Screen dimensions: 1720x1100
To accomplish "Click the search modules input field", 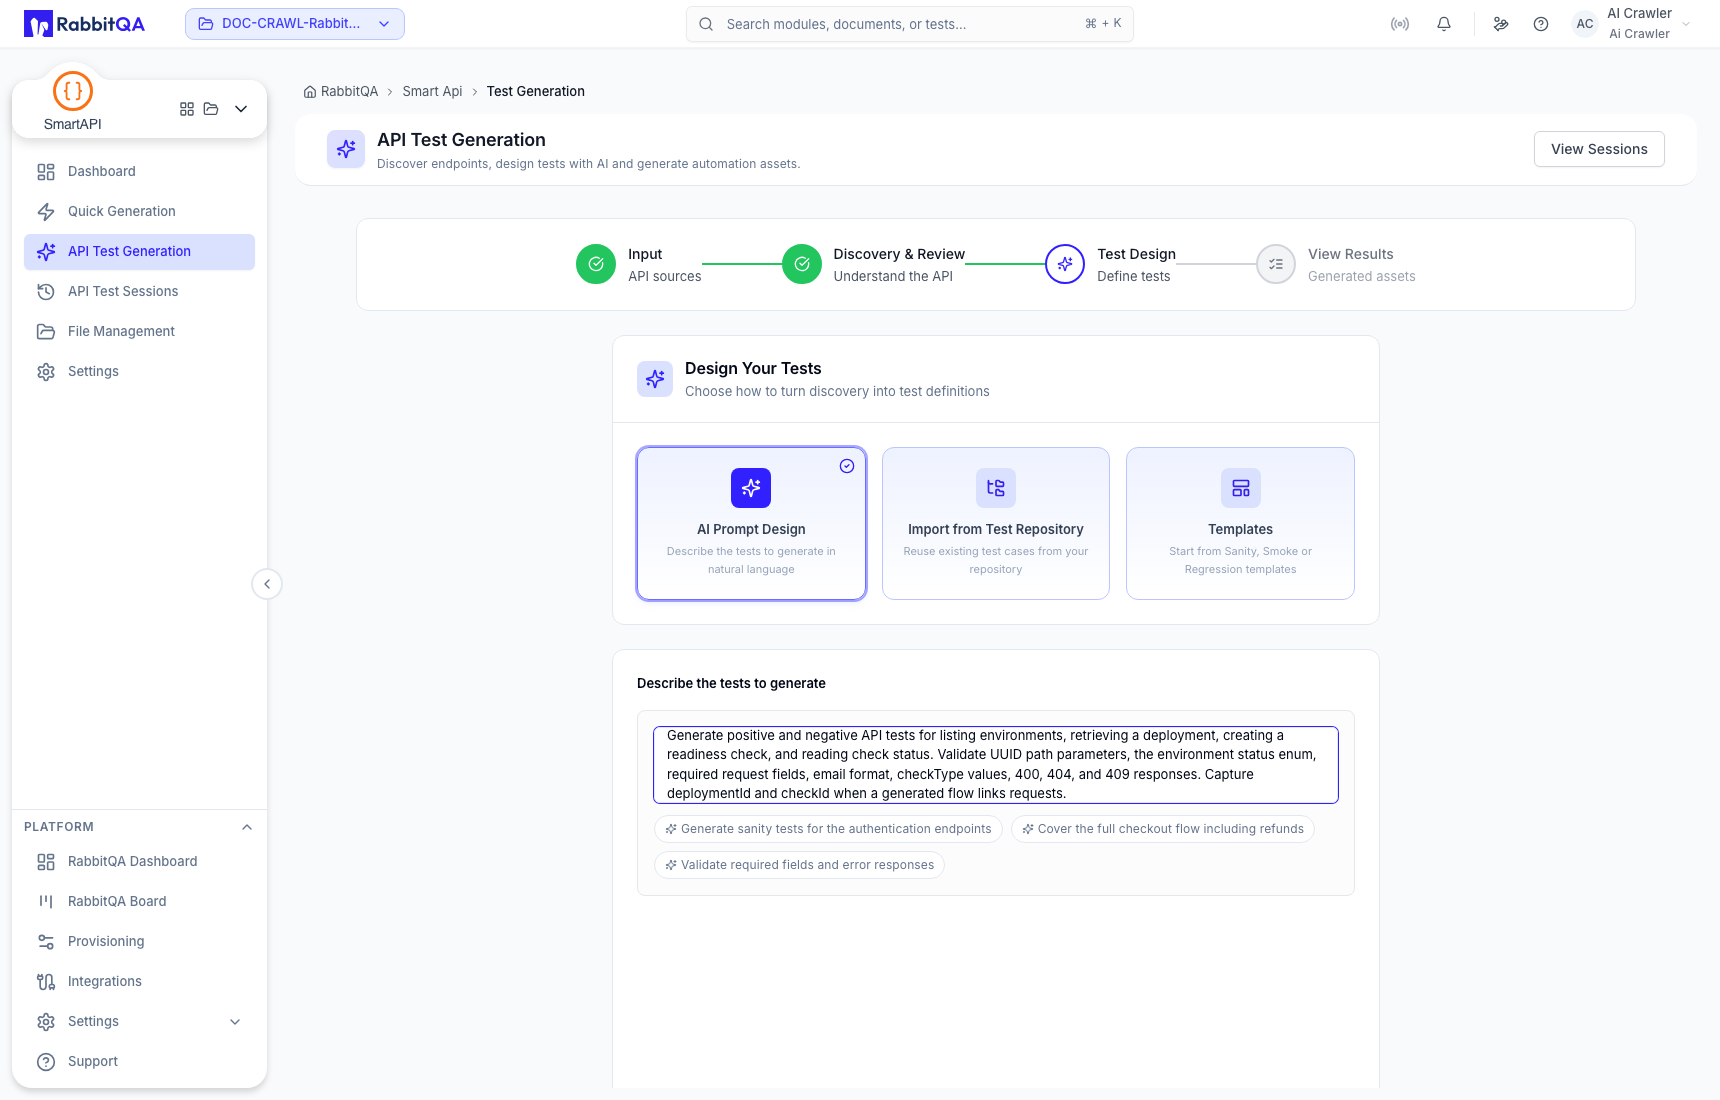I will click(x=910, y=24).
